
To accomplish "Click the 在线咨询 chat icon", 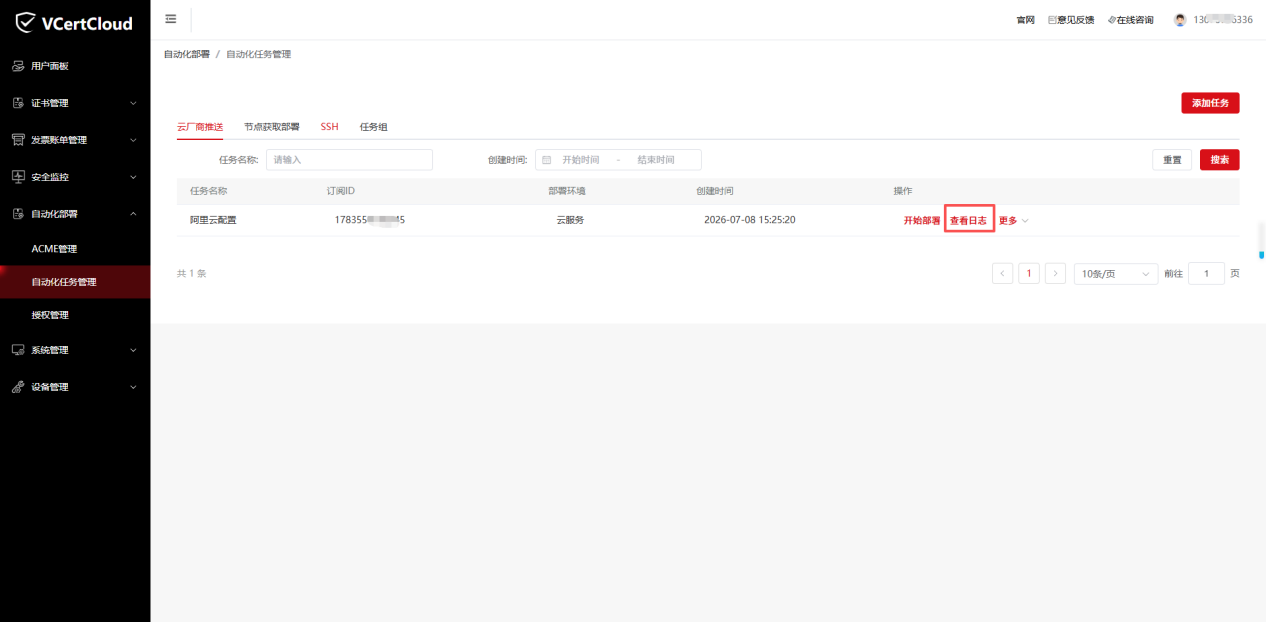I will click(x=1111, y=20).
